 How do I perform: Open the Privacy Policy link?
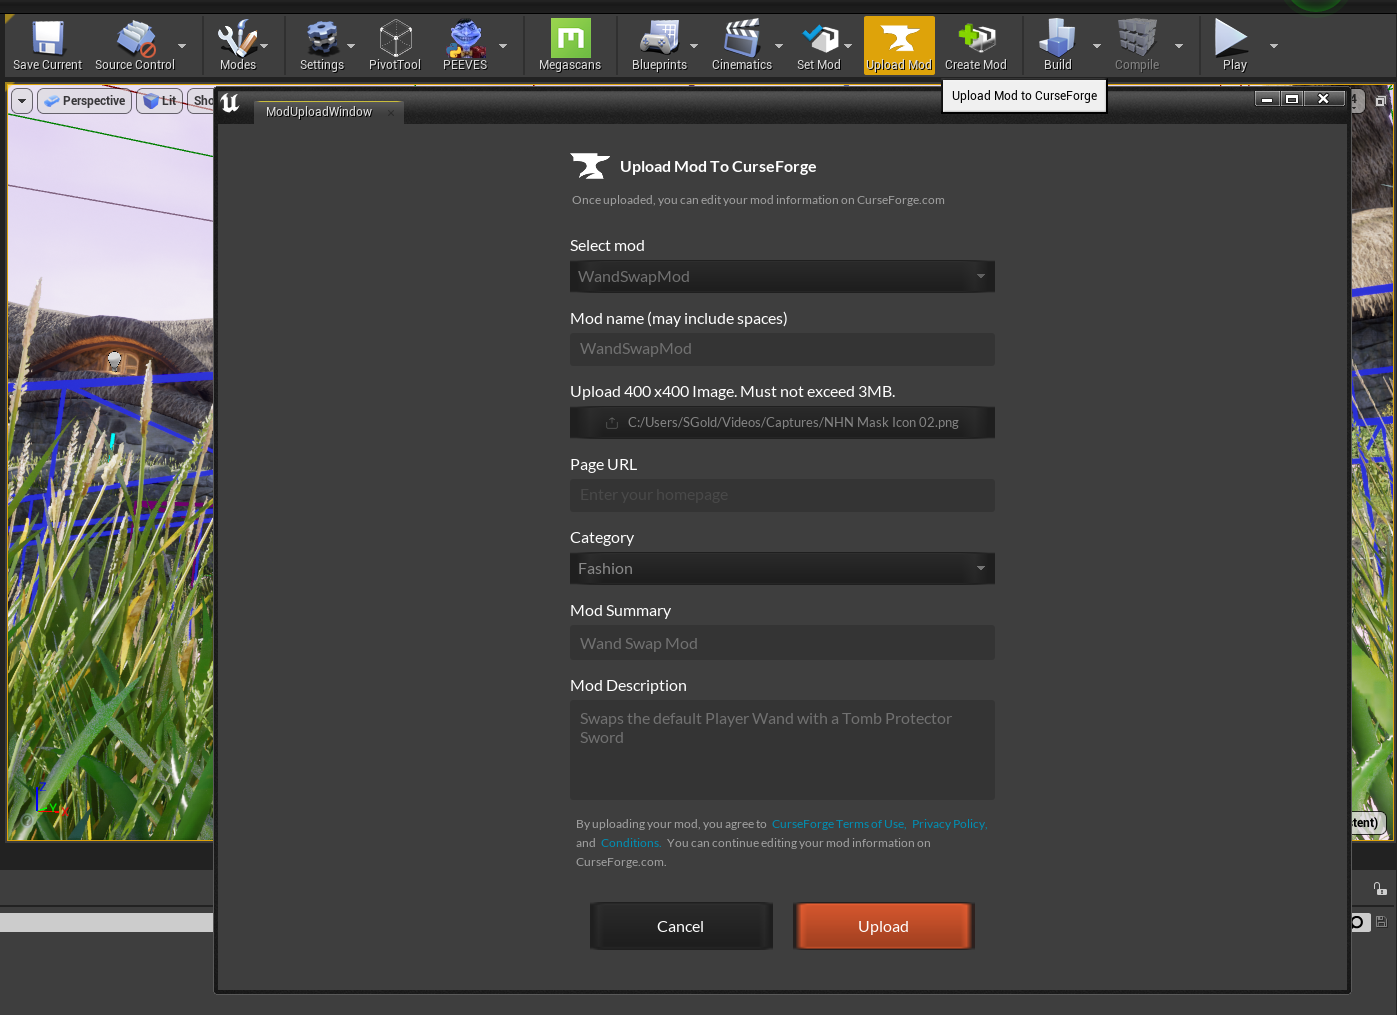(949, 824)
